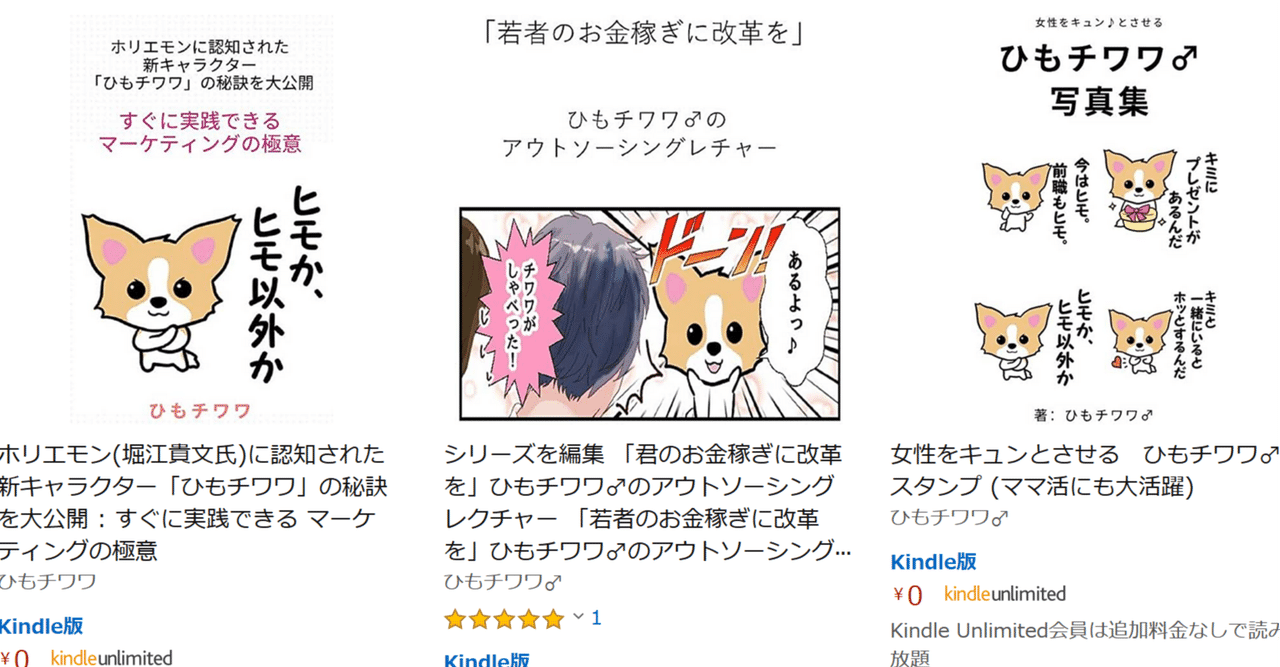
Task: Open the 女性をキュンとさせる stamp book title
Action: point(1084,470)
